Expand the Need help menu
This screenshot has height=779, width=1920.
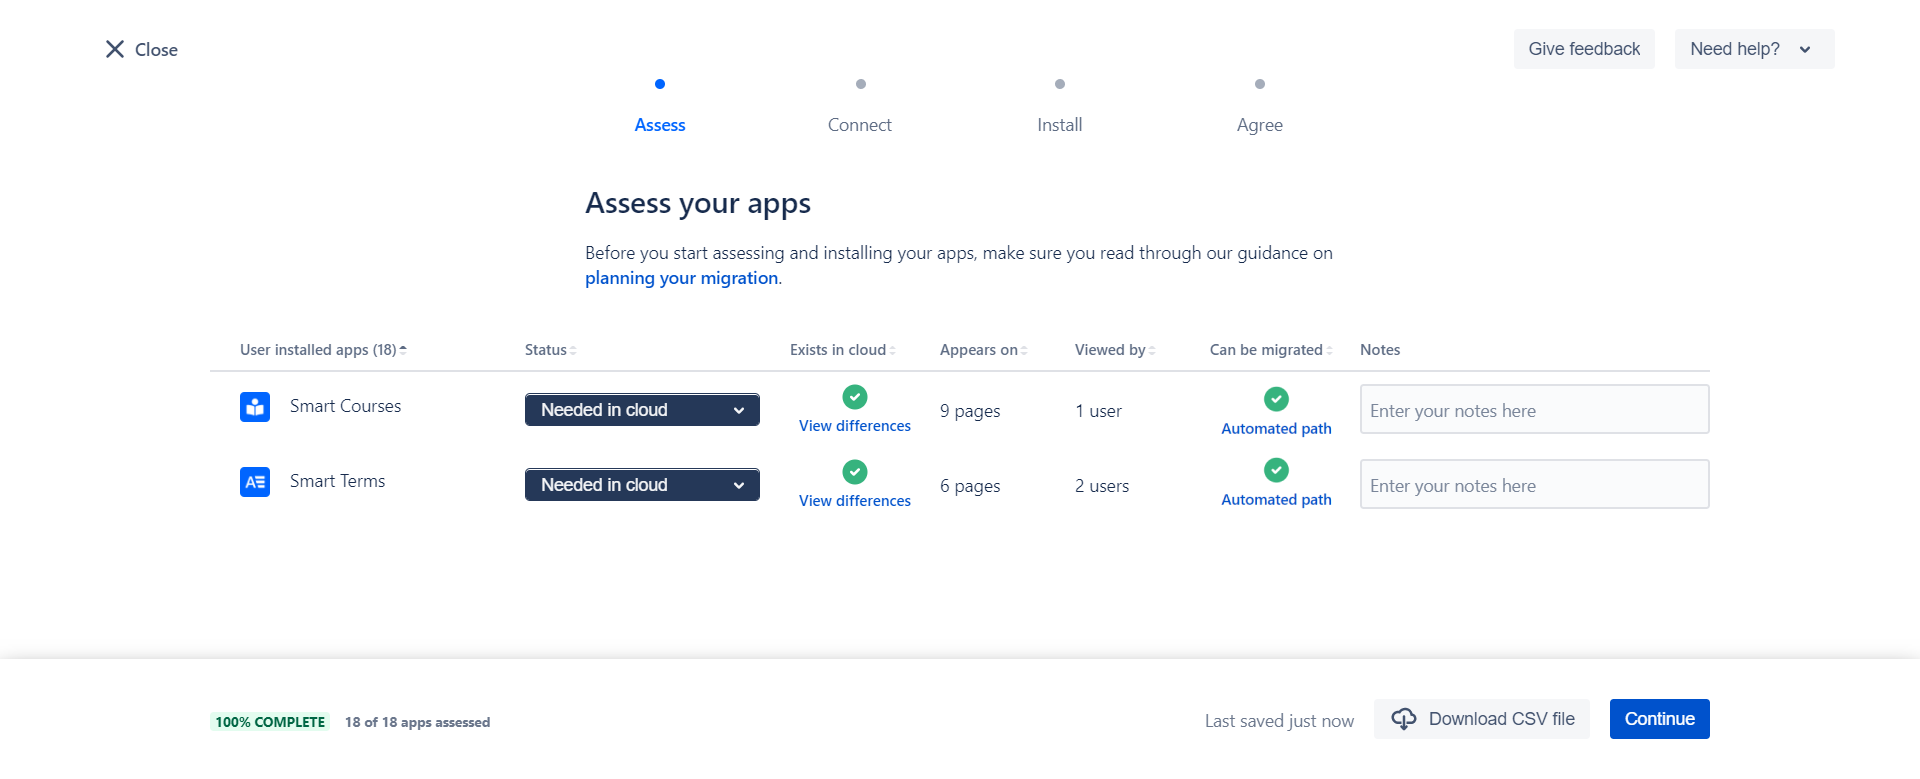(x=1754, y=49)
